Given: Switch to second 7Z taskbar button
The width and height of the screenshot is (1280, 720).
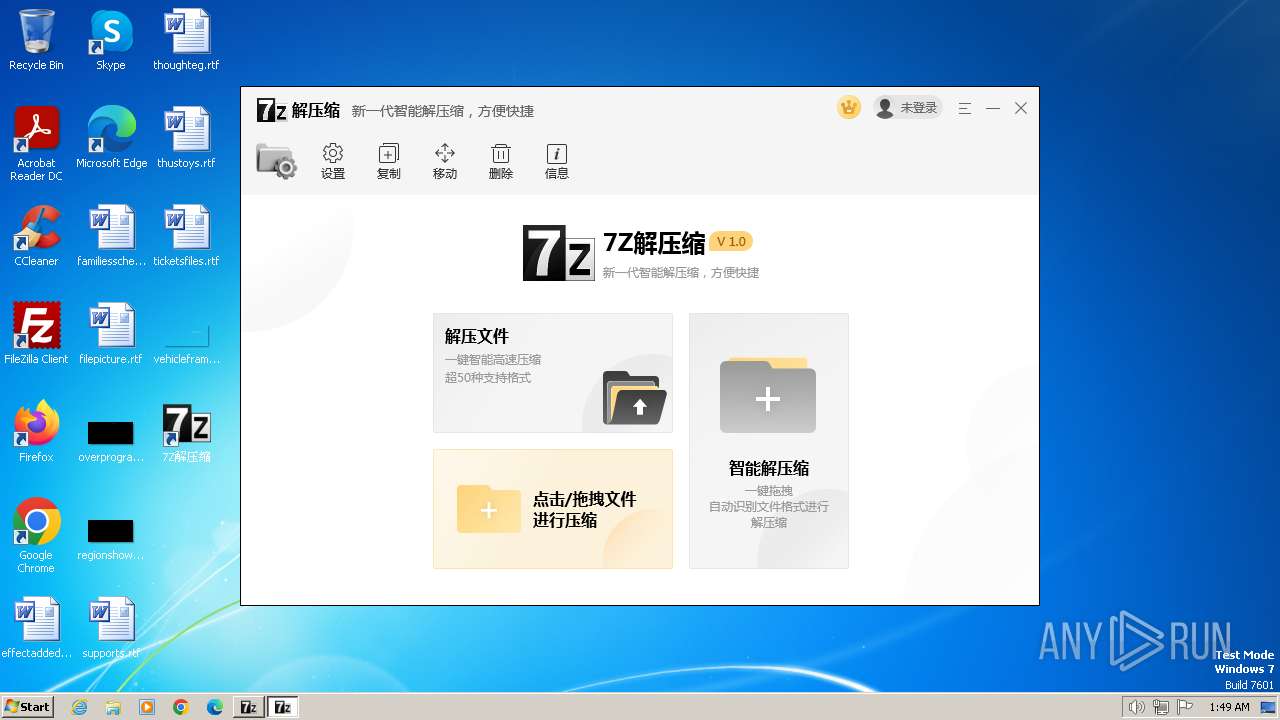Looking at the screenshot, I should (283, 707).
